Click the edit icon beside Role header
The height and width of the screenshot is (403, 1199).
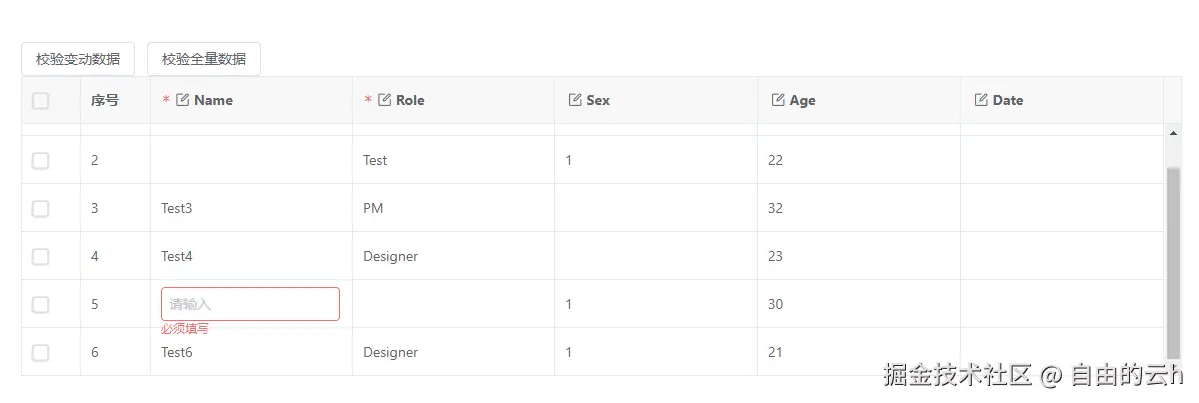point(384,100)
